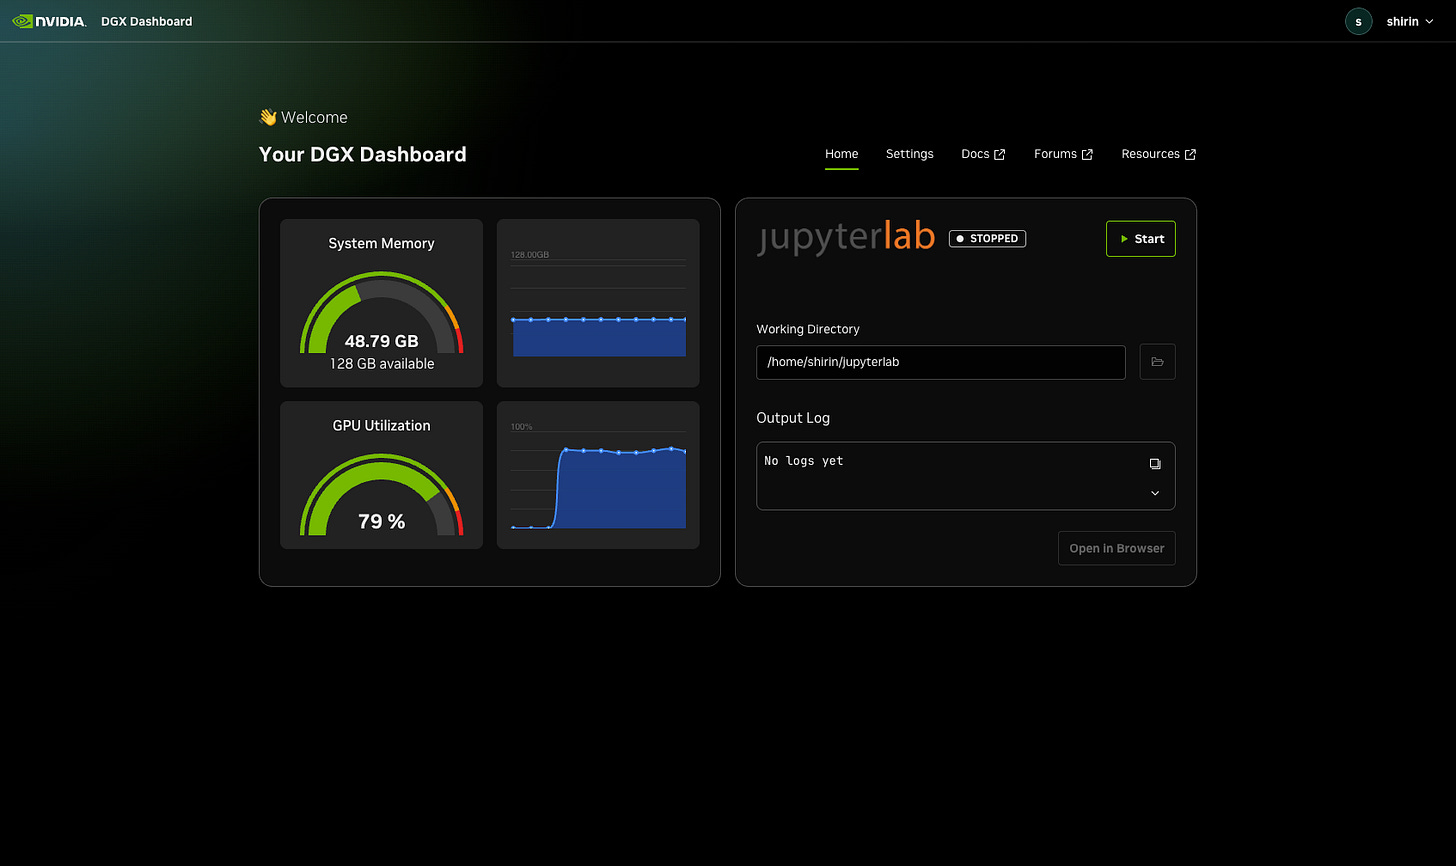The height and width of the screenshot is (866, 1456).
Task: Expand the shirin account dropdown chevron
Action: tap(1429, 21)
